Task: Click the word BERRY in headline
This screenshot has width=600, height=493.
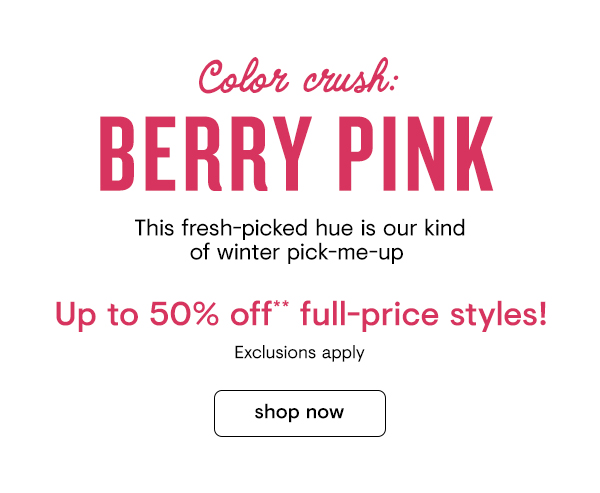Action: [205, 153]
